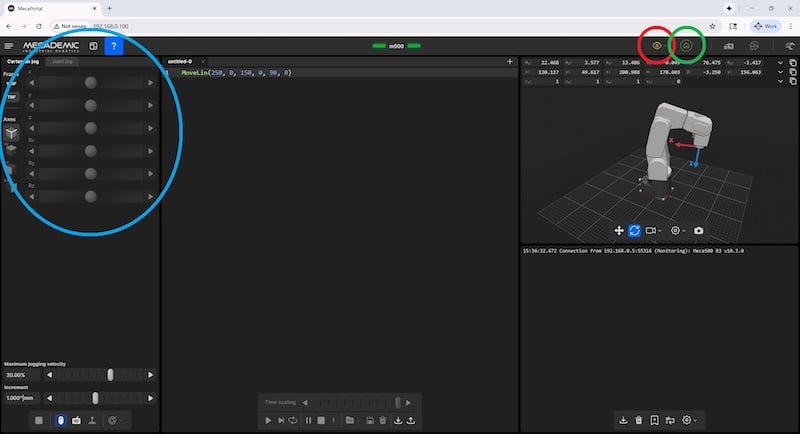Screen dimensions: 800x434
Task: Click the jogging velocity slider handle
Action: pyautogui.click(x=110, y=375)
